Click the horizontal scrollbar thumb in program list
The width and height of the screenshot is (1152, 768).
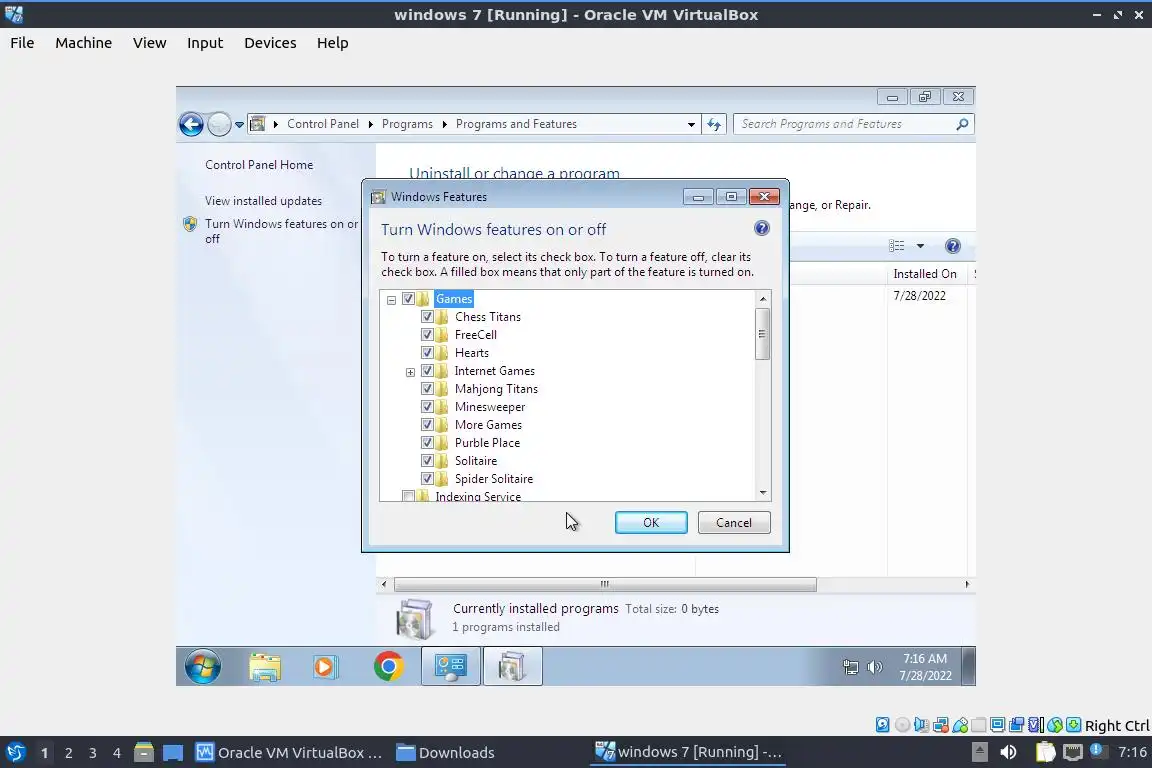[x=605, y=584]
